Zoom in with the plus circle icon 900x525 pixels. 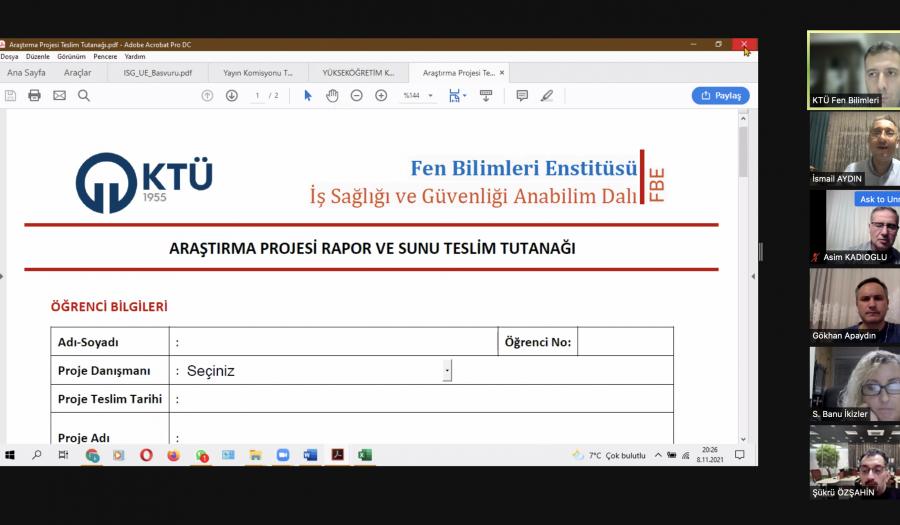[x=381, y=96]
